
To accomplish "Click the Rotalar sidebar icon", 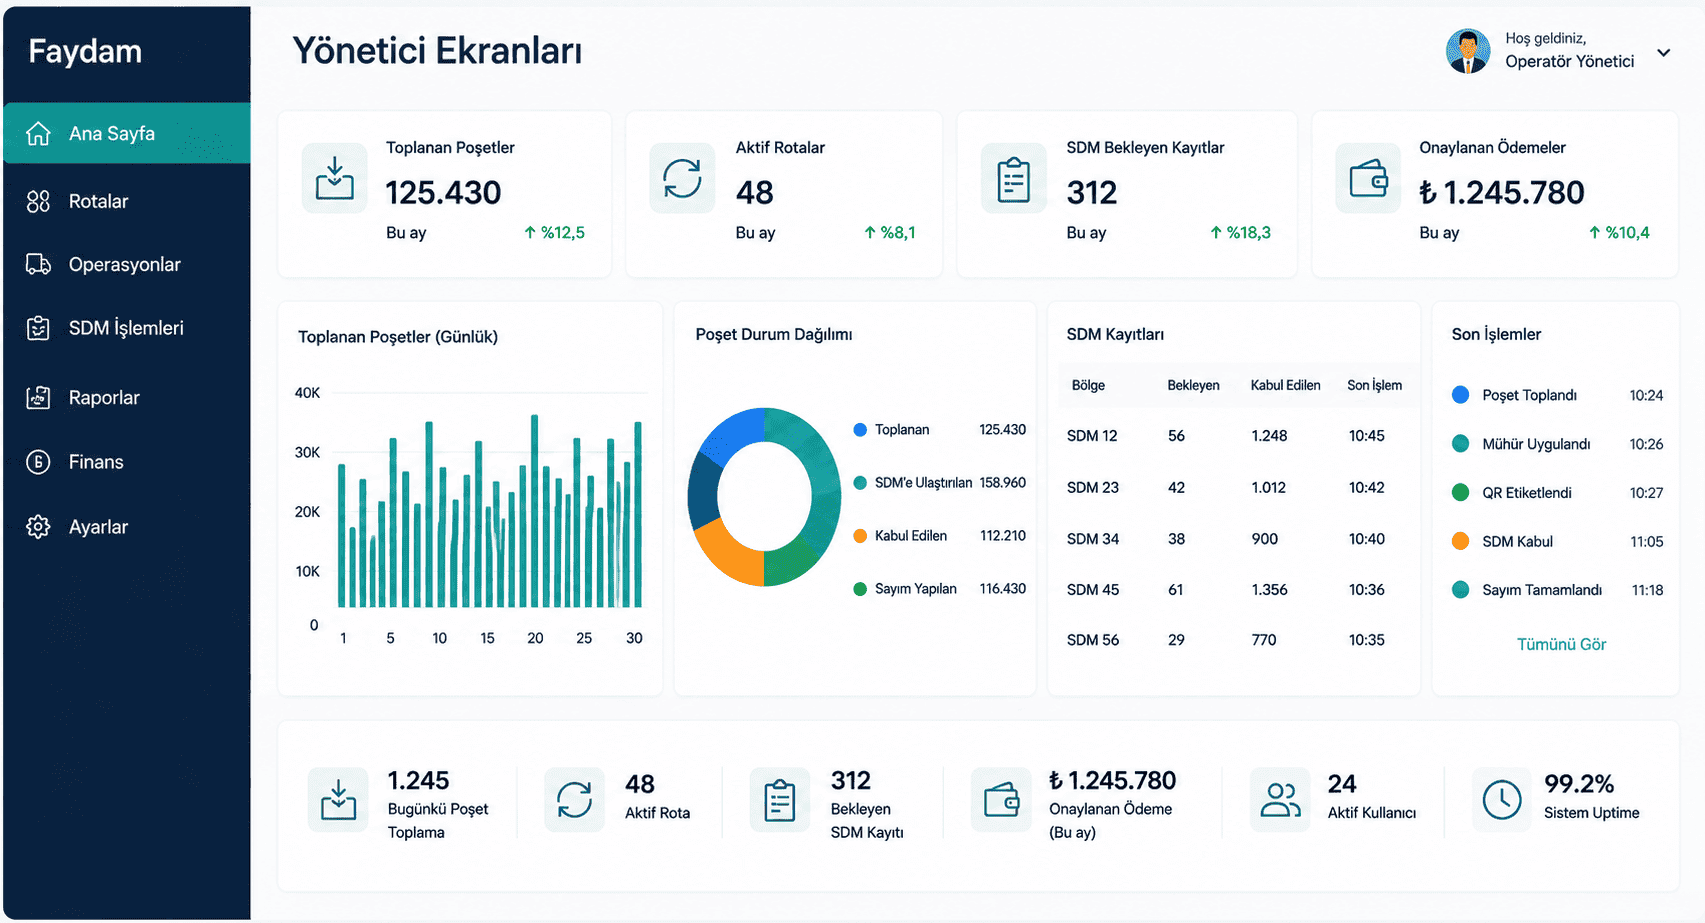I will [38, 201].
